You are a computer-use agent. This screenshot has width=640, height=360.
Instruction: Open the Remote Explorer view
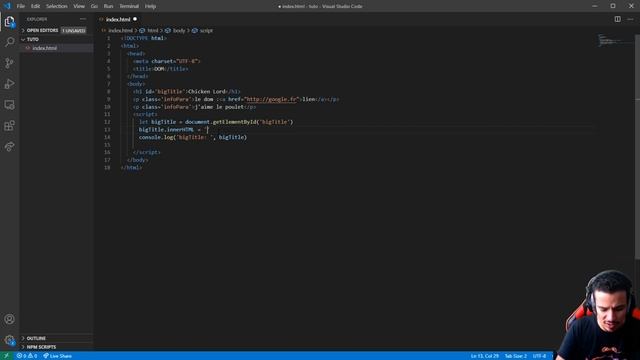(9, 104)
